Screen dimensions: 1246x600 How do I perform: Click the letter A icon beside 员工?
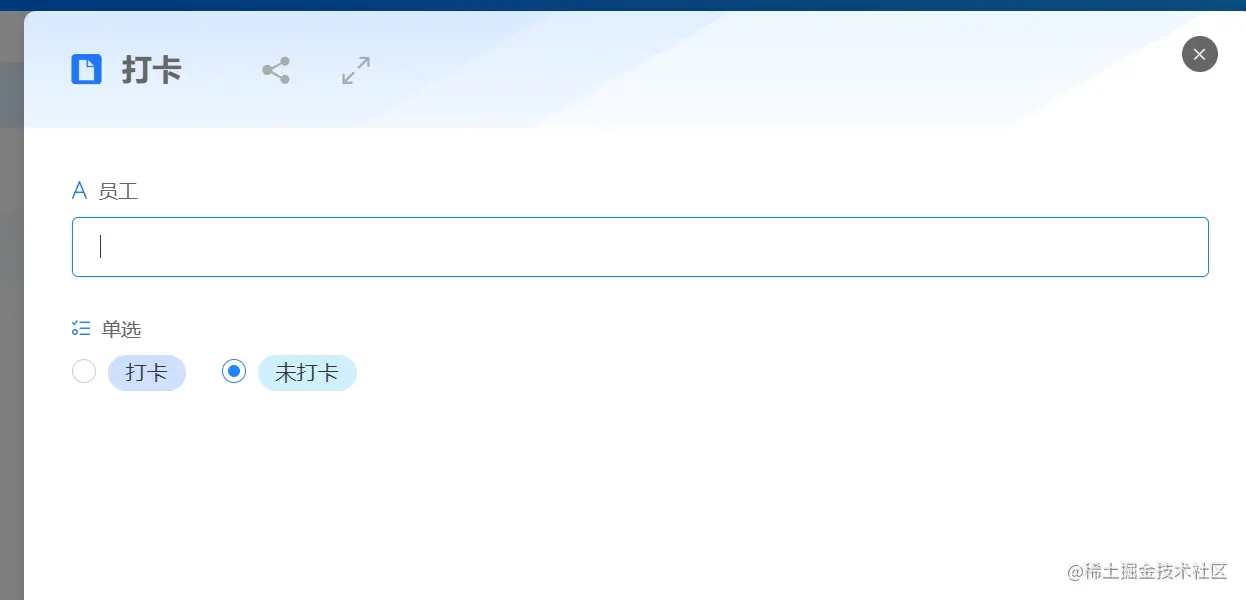click(80, 190)
